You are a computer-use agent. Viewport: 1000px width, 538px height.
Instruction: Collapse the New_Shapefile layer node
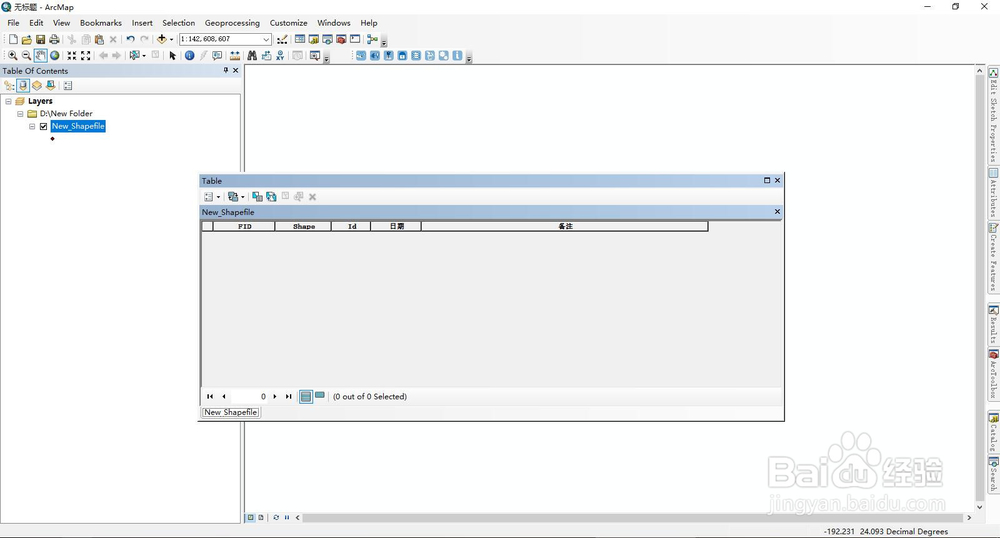[32, 126]
